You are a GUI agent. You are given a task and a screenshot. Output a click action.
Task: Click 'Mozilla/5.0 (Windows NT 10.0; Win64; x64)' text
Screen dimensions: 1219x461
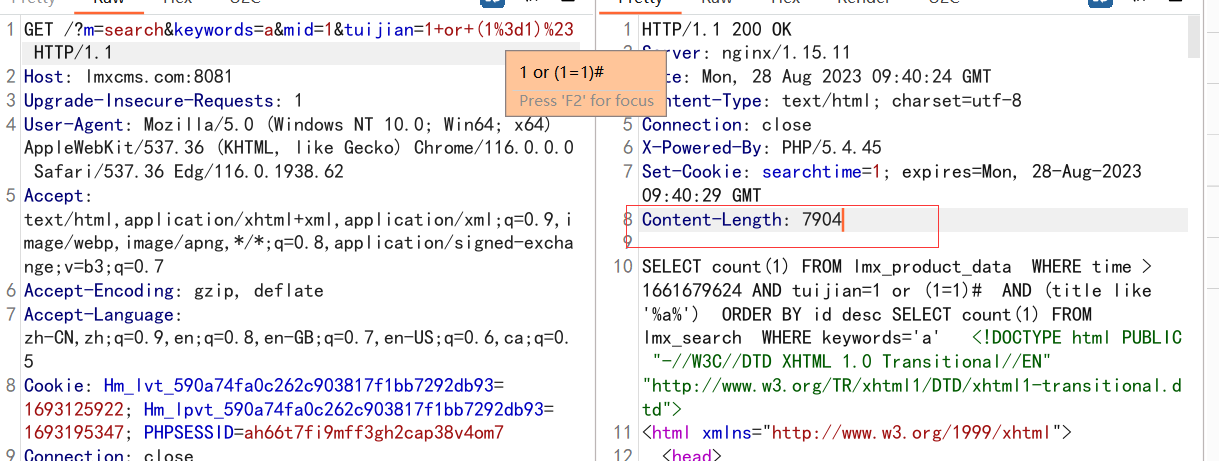(x=348, y=125)
